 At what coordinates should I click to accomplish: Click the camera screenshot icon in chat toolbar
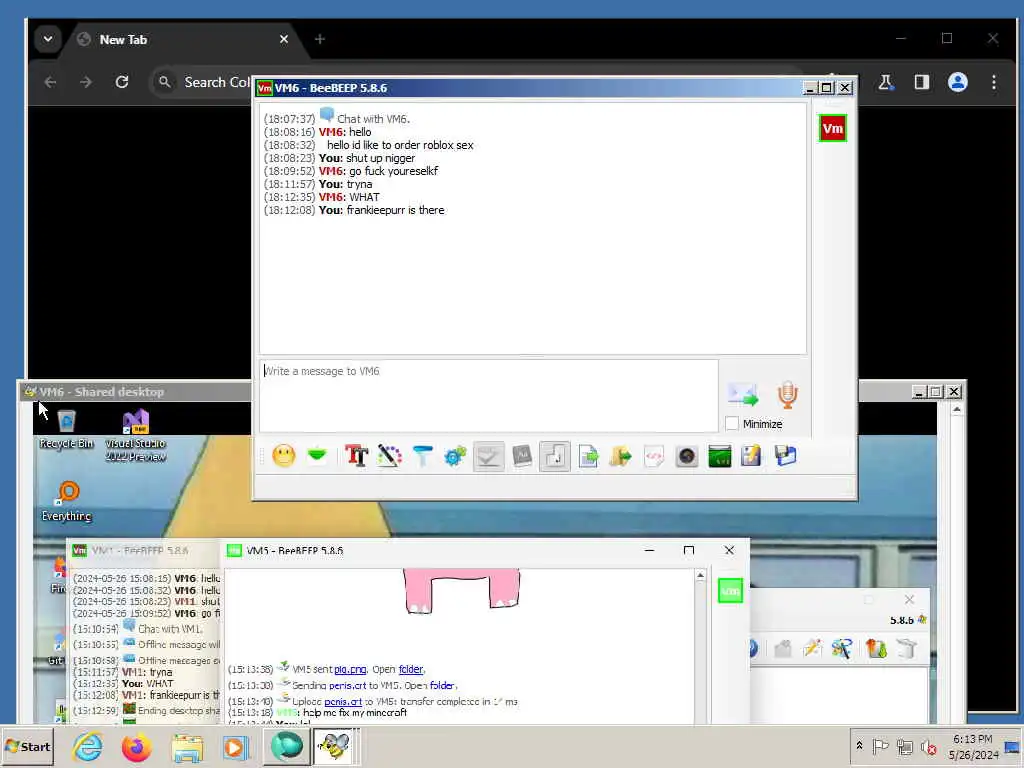pyautogui.click(x=686, y=456)
